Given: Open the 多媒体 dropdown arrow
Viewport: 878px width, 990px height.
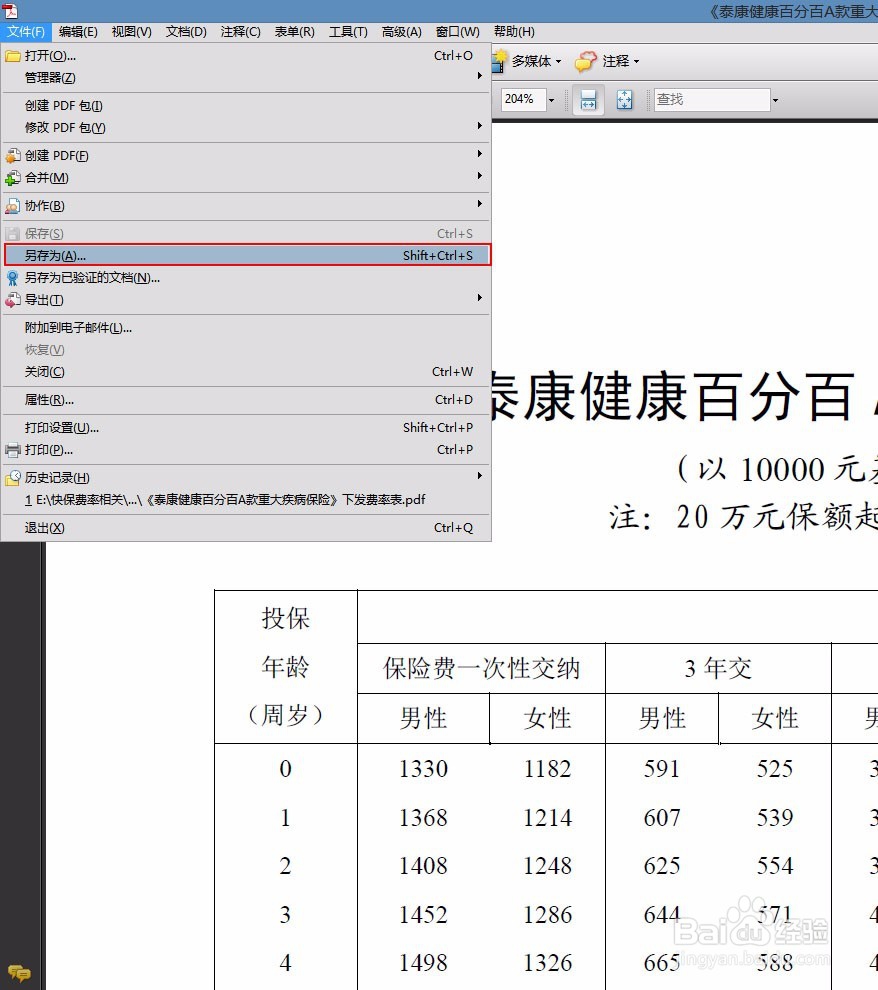Looking at the screenshot, I should pyautogui.click(x=558, y=62).
